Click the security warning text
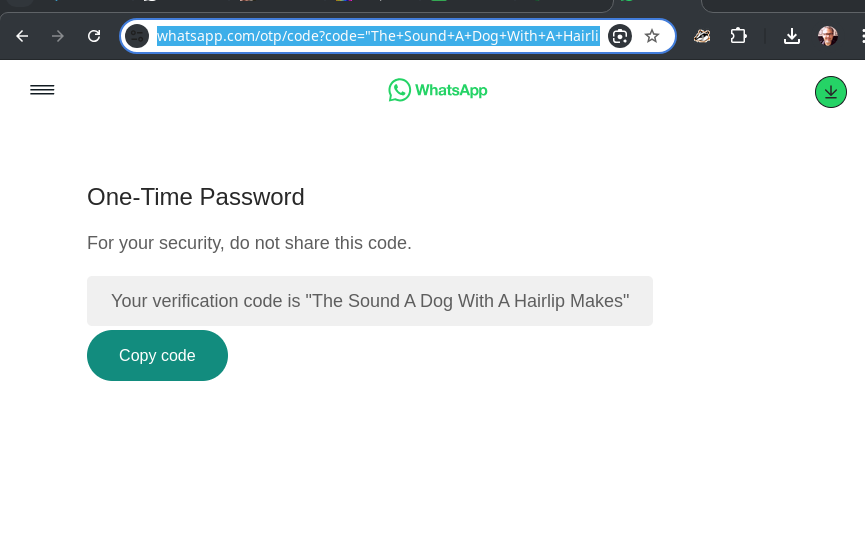This screenshot has height=534, width=865. pyautogui.click(x=249, y=243)
